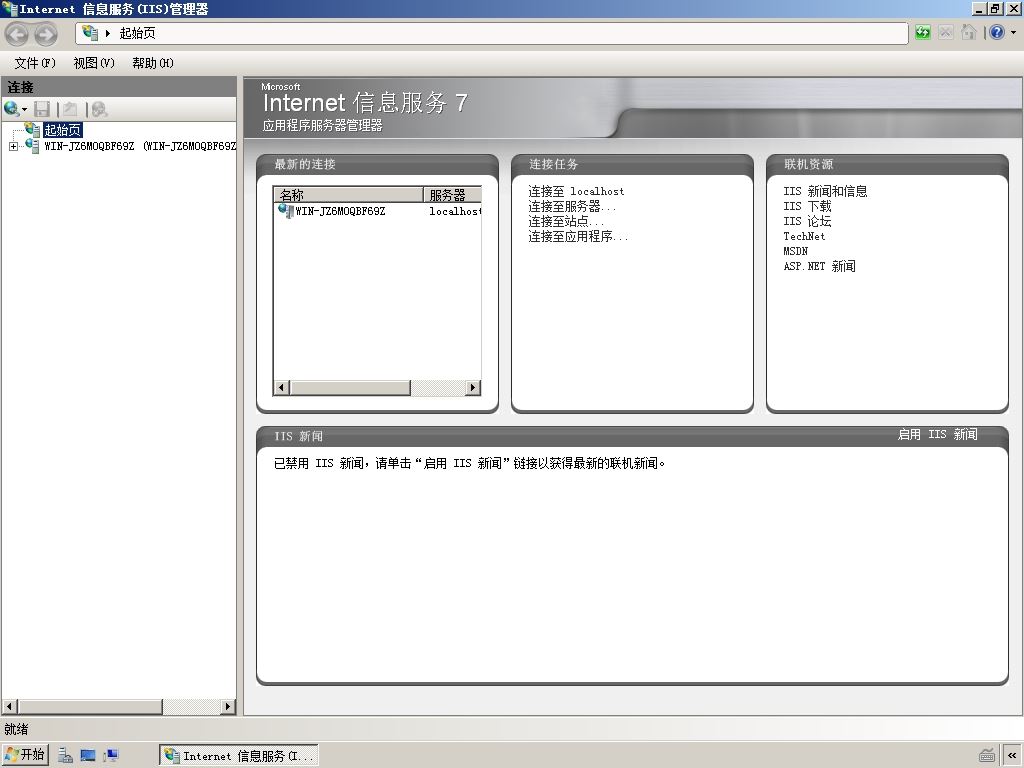Click the globe connect icon in 连接 toolbar
This screenshot has height=768, width=1024.
pos(11,109)
